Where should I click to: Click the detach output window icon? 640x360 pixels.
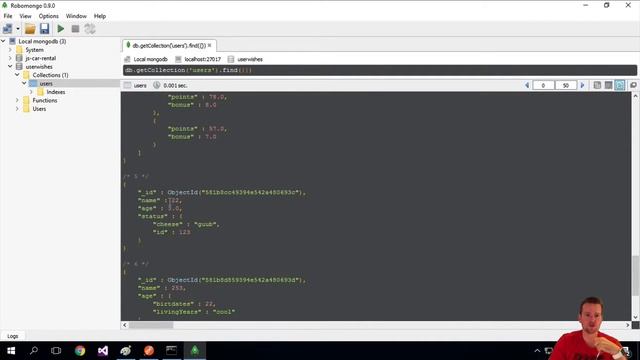click(633, 85)
